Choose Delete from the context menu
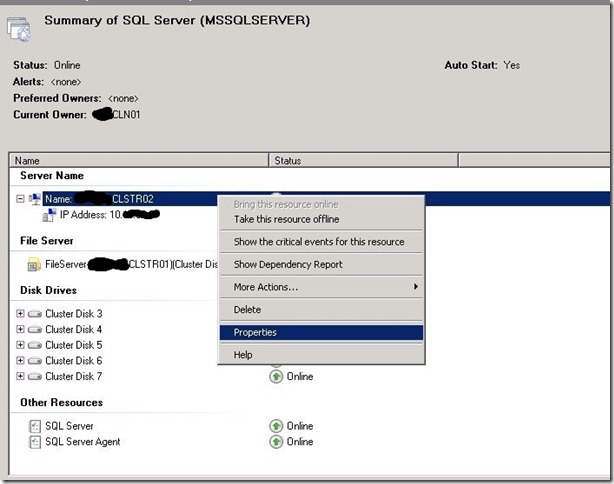 coord(321,310)
